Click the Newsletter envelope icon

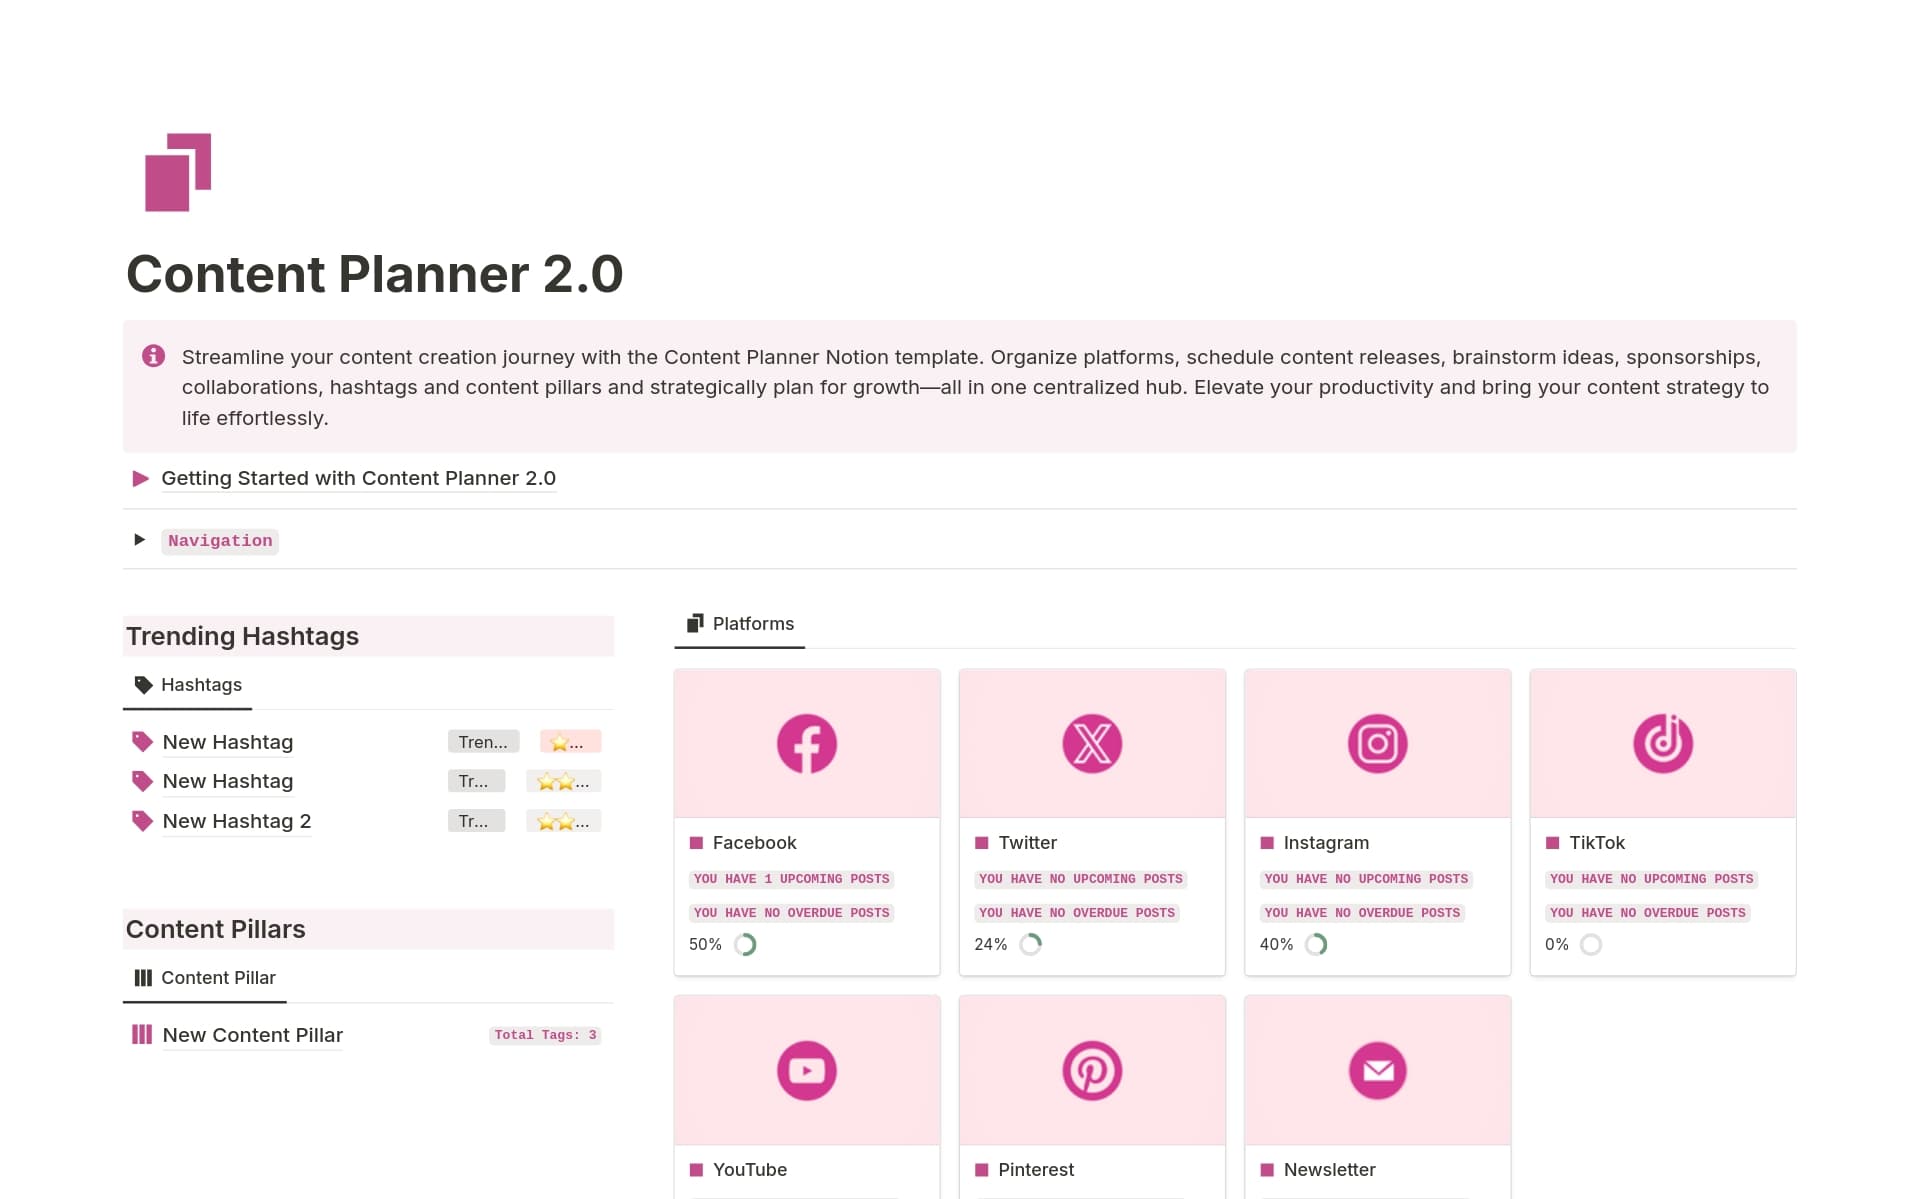(x=1377, y=1070)
